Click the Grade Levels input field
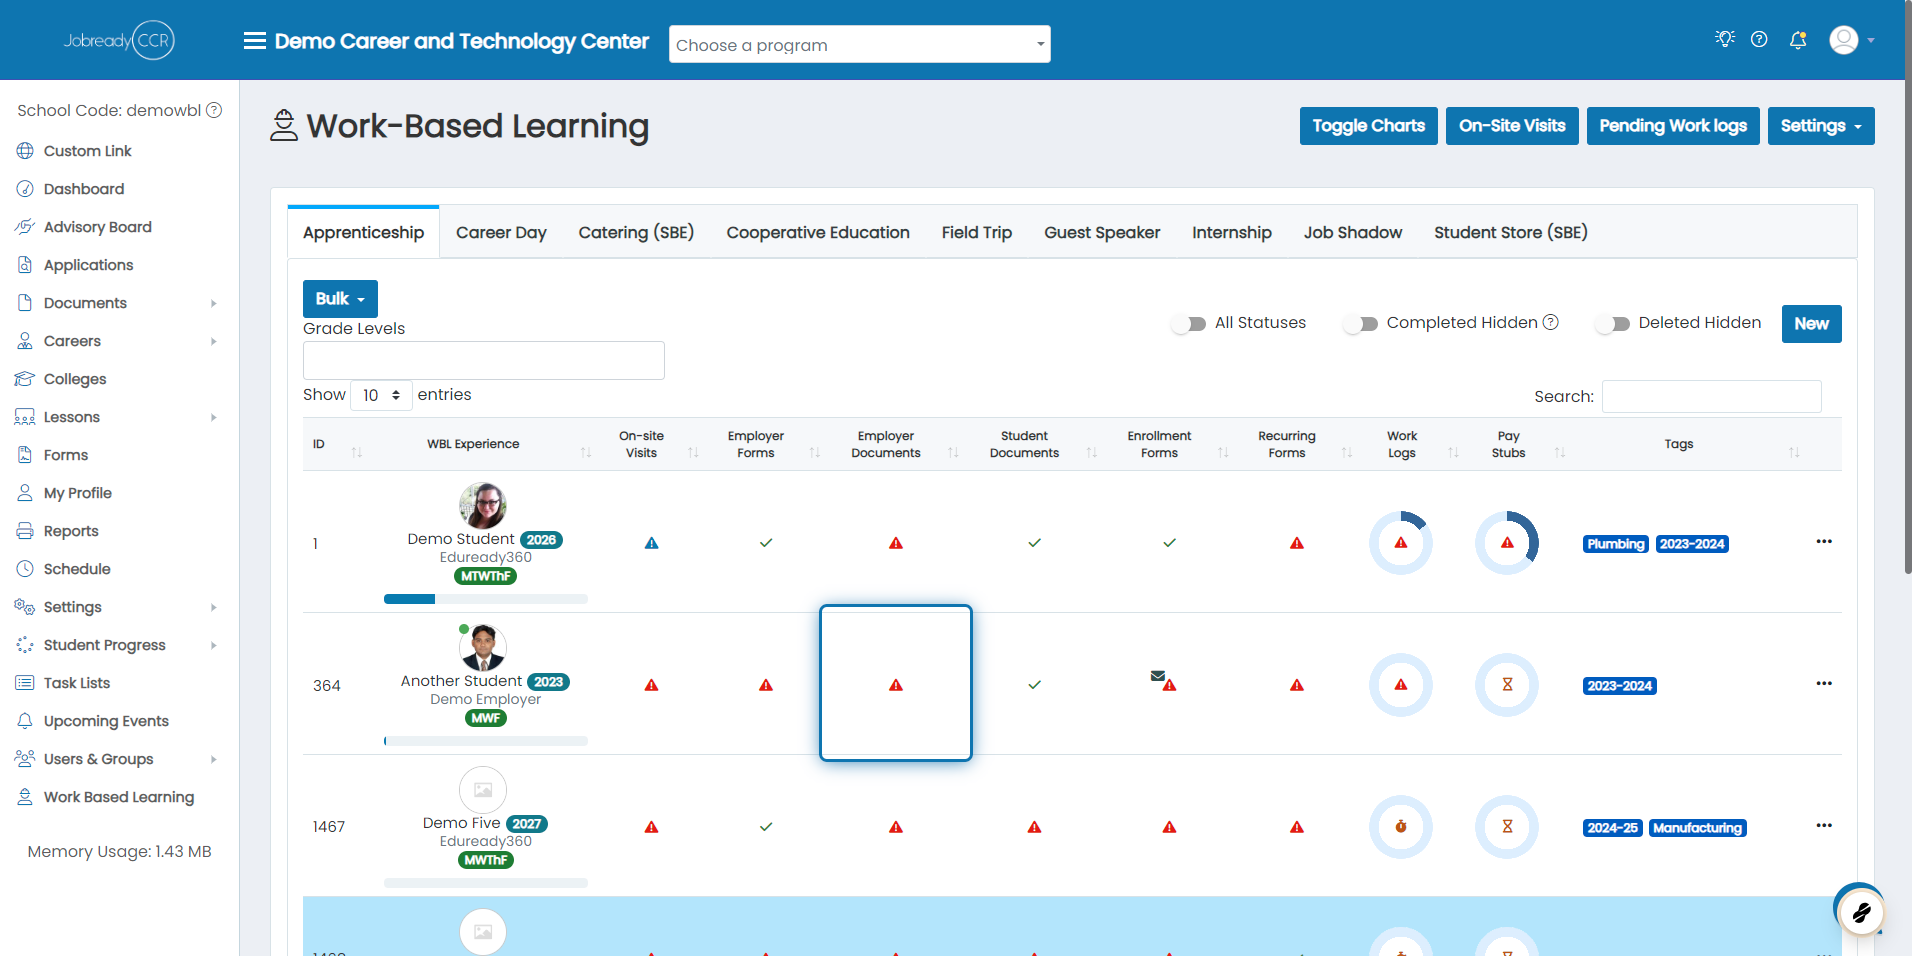 click(484, 360)
